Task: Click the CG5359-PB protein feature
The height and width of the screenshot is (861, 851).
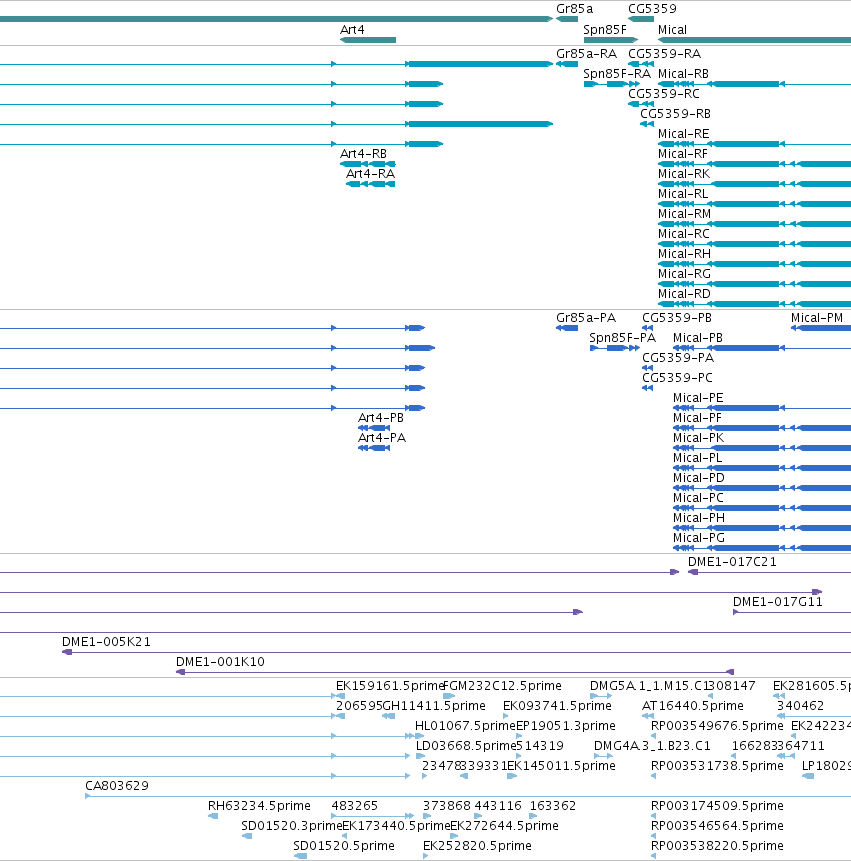Action: click(647, 328)
